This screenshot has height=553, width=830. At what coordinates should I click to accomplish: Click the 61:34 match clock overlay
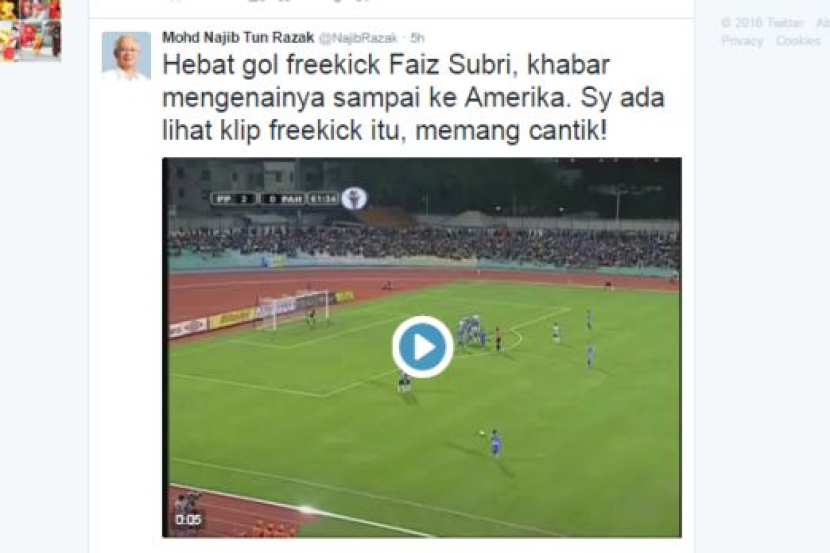323,199
